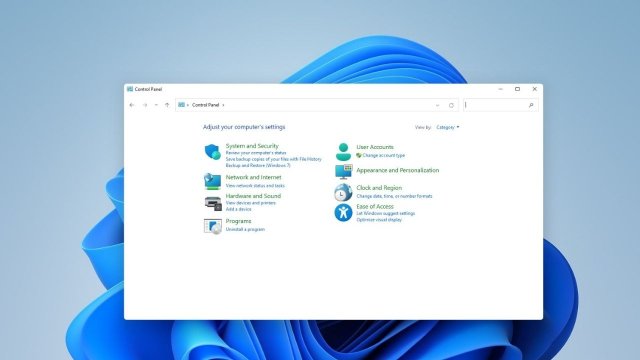Click Let Windows suggest settings
Viewport: 640px width, 360px height.
coord(386,213)
